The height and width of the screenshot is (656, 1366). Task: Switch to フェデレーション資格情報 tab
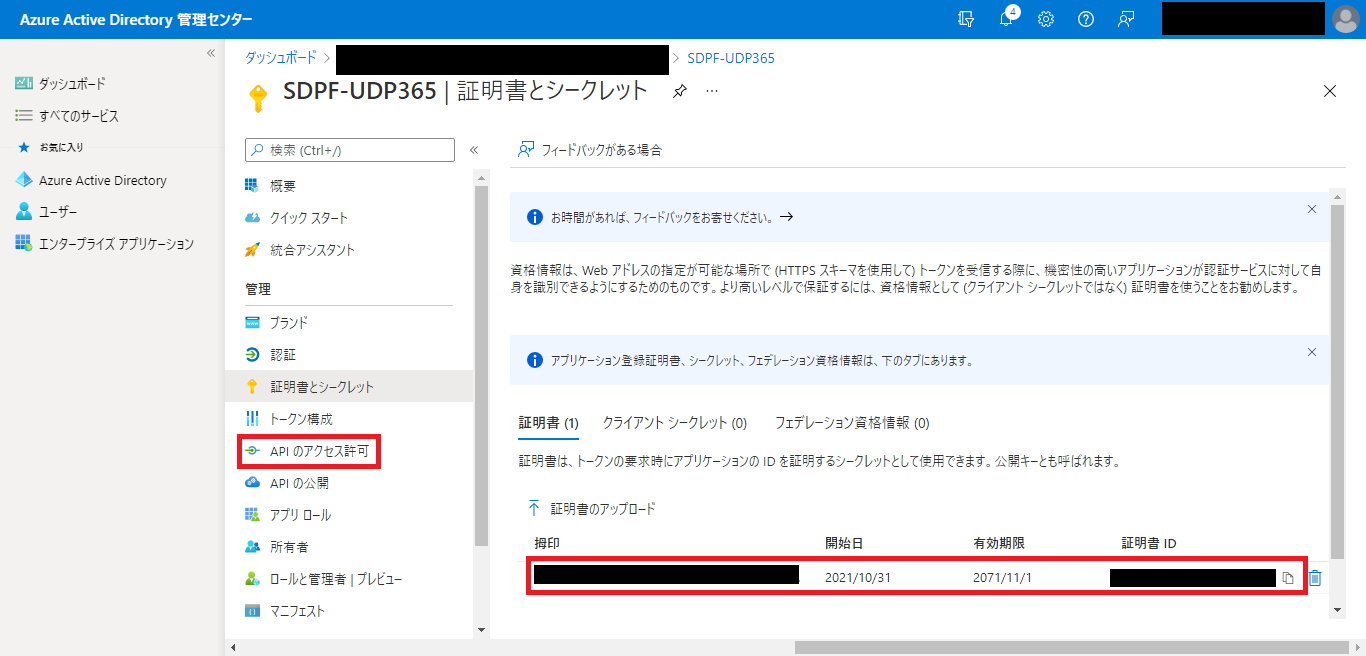pos(852,423)
